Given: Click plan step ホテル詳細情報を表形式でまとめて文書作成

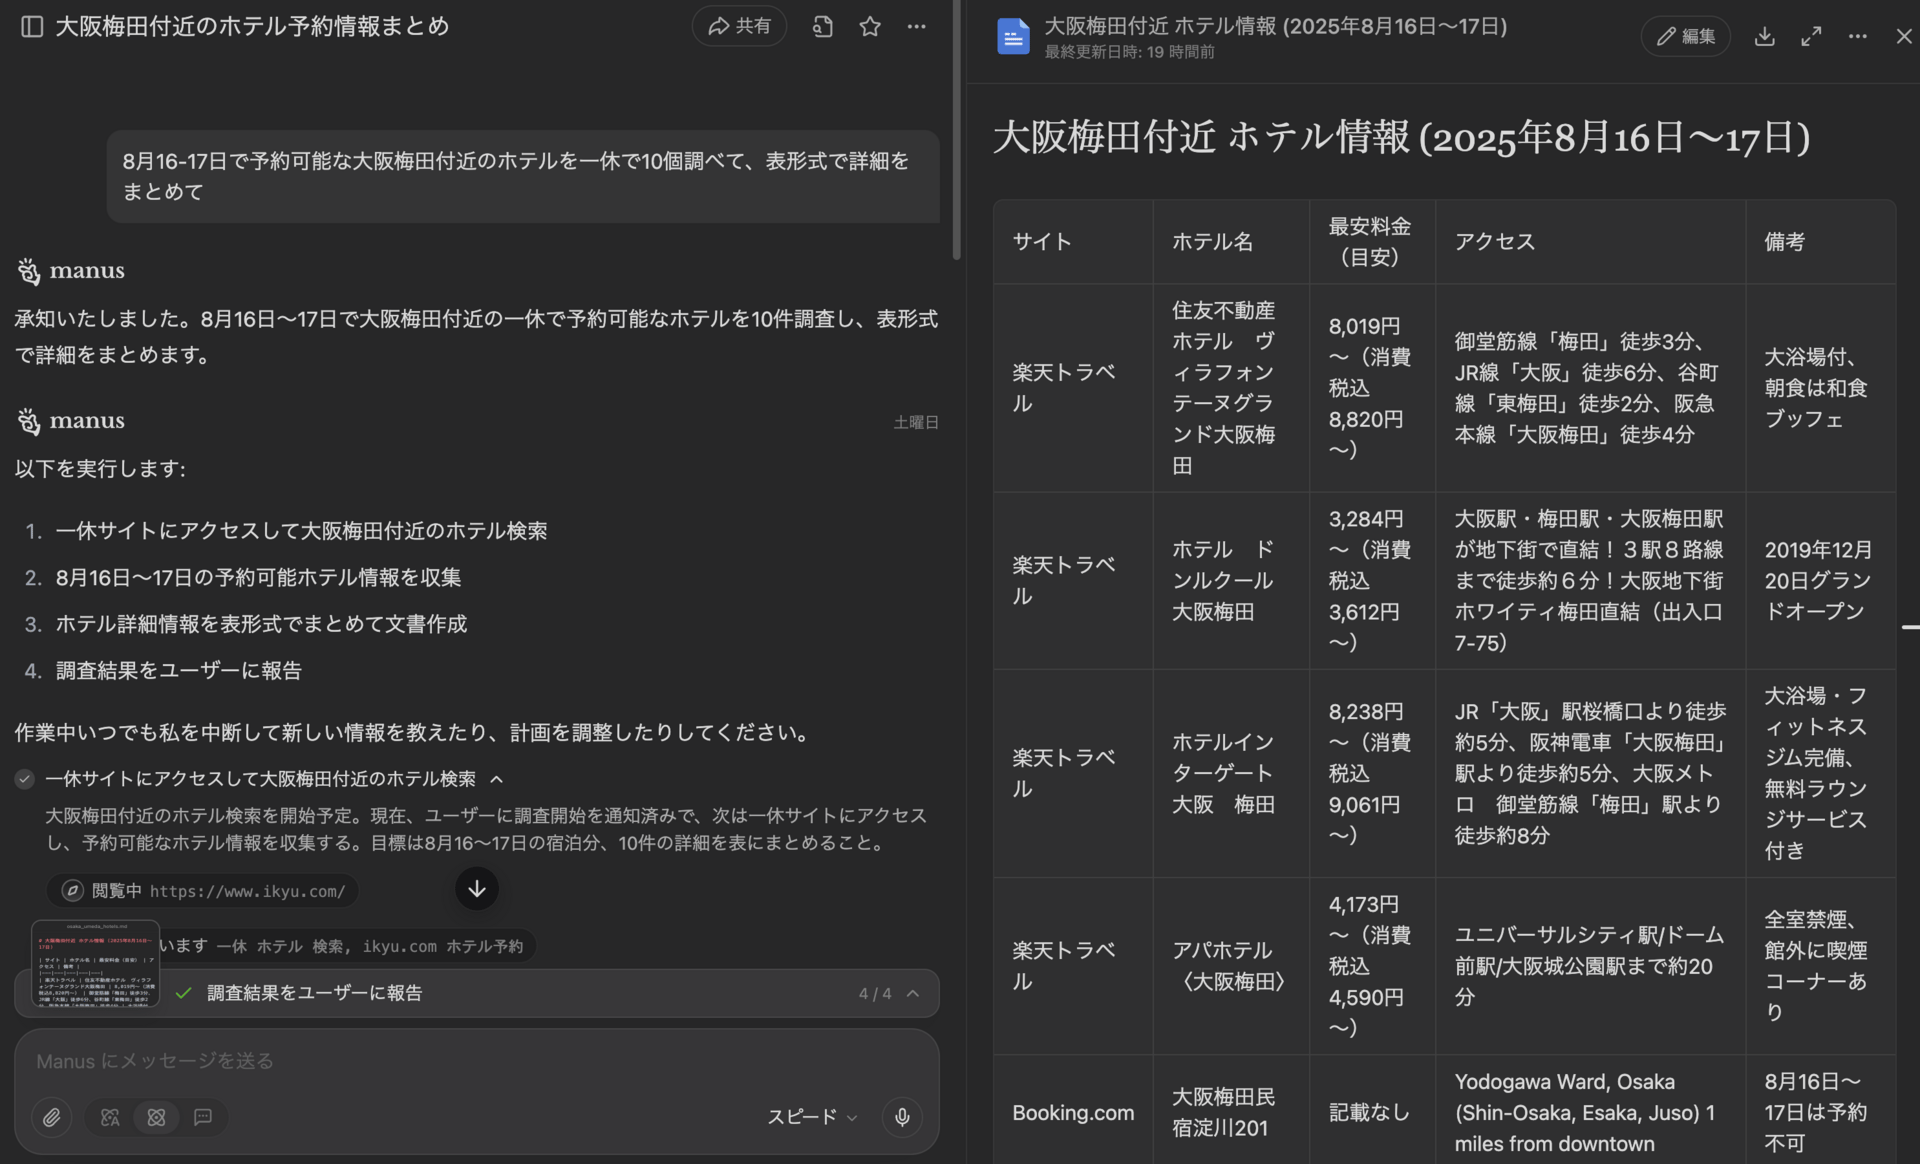Looking at the screenshot, I should pos(261,624).
